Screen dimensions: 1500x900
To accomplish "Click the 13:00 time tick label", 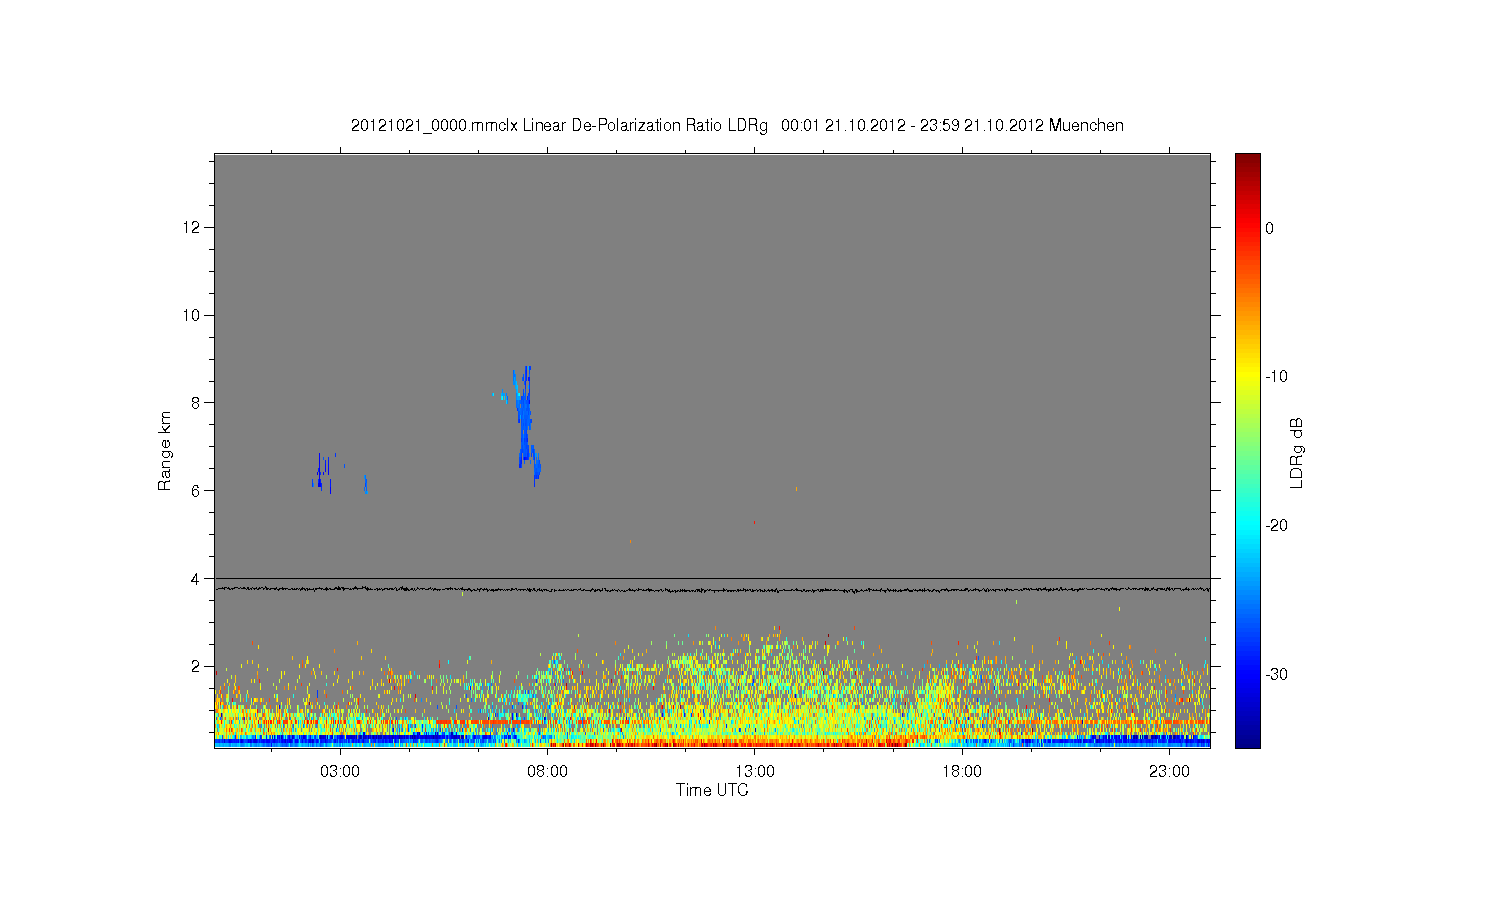I will 755,772.
